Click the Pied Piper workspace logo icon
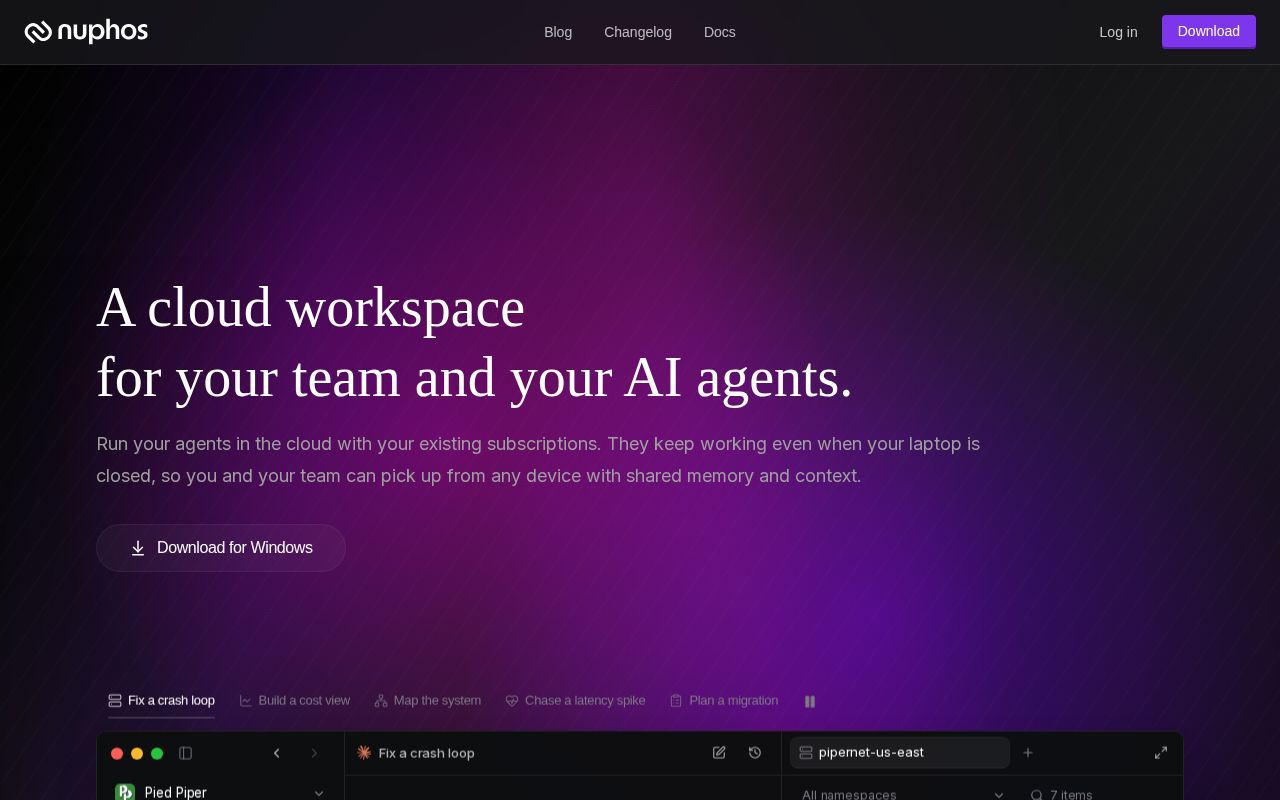The image size is (1280, 800). coord(125,792)
